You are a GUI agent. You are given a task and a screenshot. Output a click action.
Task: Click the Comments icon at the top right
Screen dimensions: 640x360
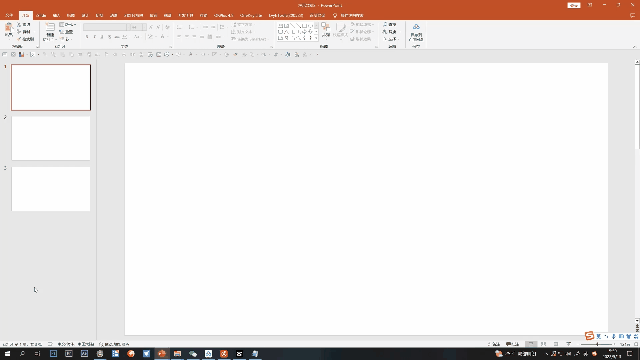(x=632, y=16)
